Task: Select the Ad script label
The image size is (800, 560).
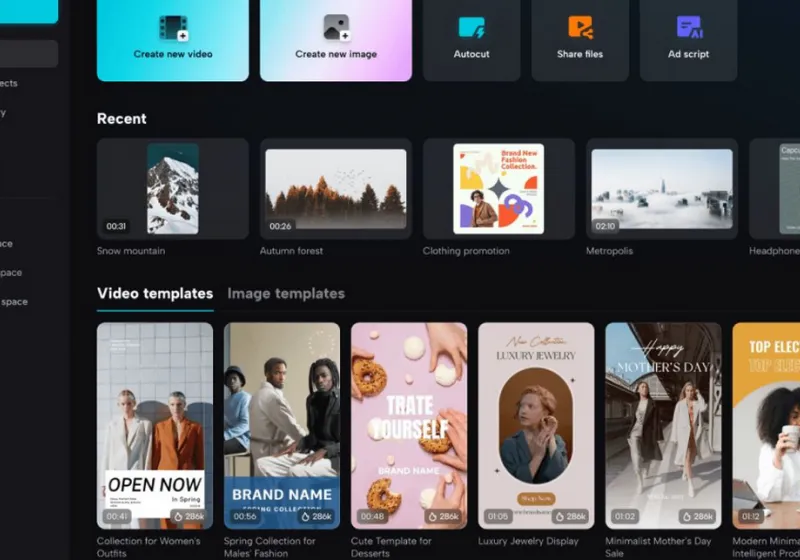Action: point(688,54)
